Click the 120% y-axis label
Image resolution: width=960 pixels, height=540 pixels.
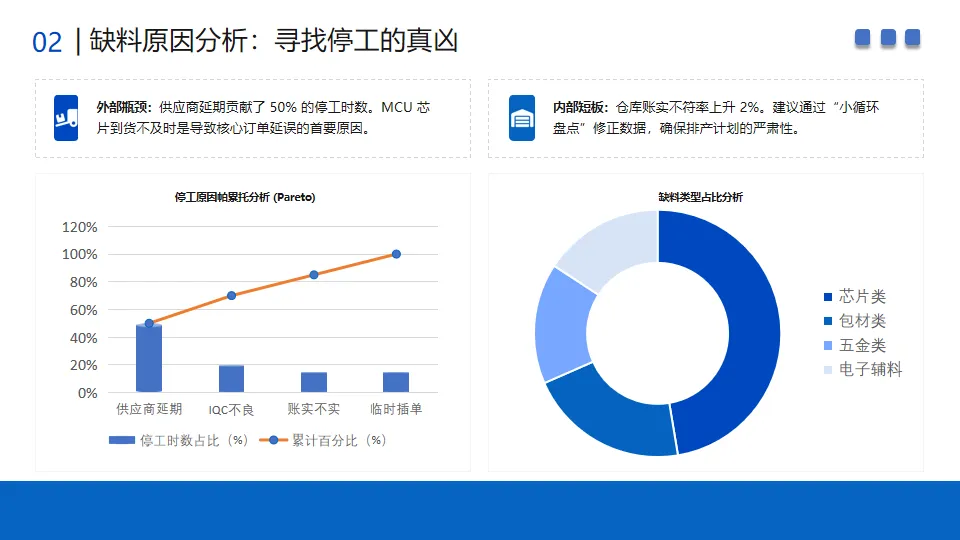tap(80, 227)
